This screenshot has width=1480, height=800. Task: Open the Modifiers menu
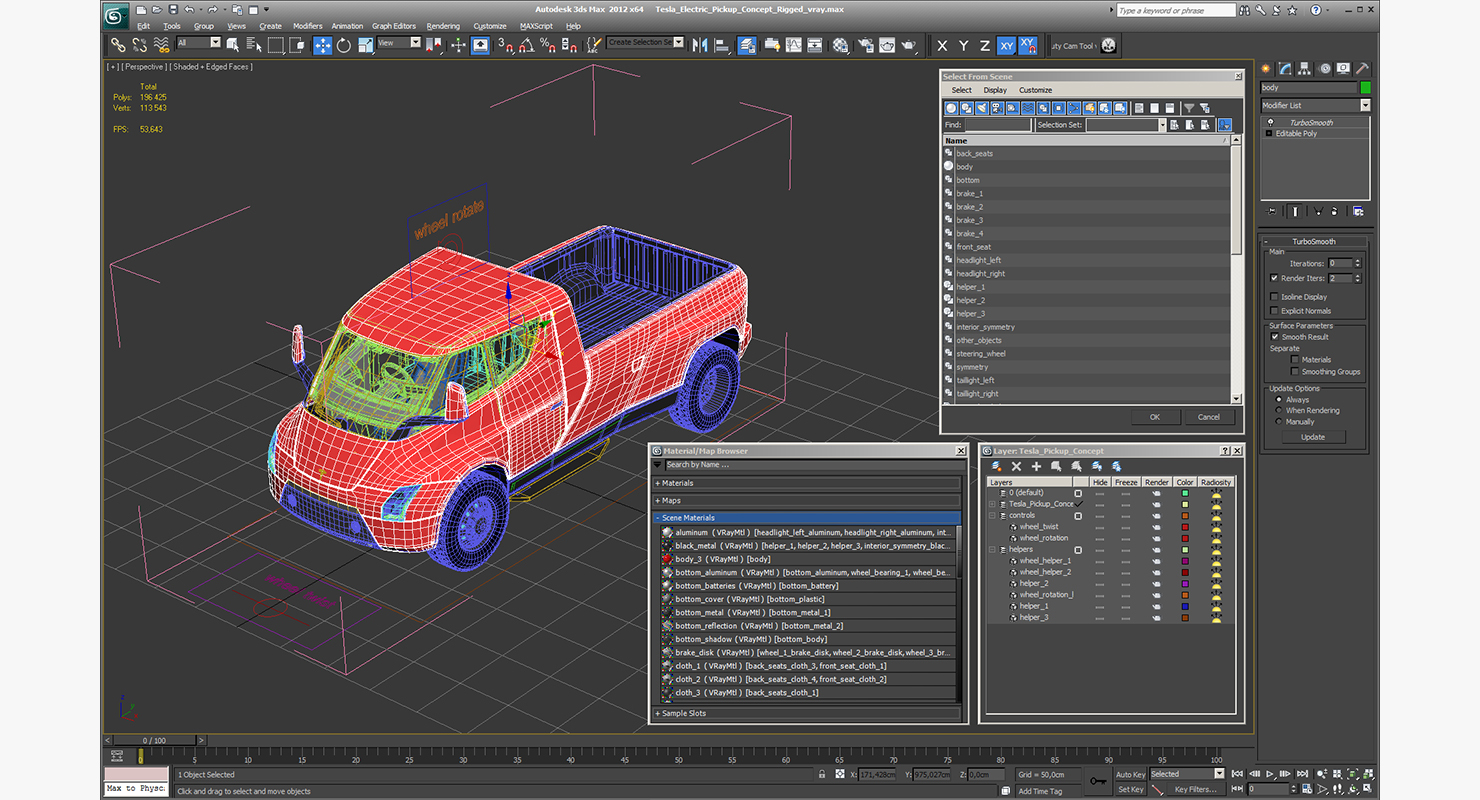coord(307,26)
